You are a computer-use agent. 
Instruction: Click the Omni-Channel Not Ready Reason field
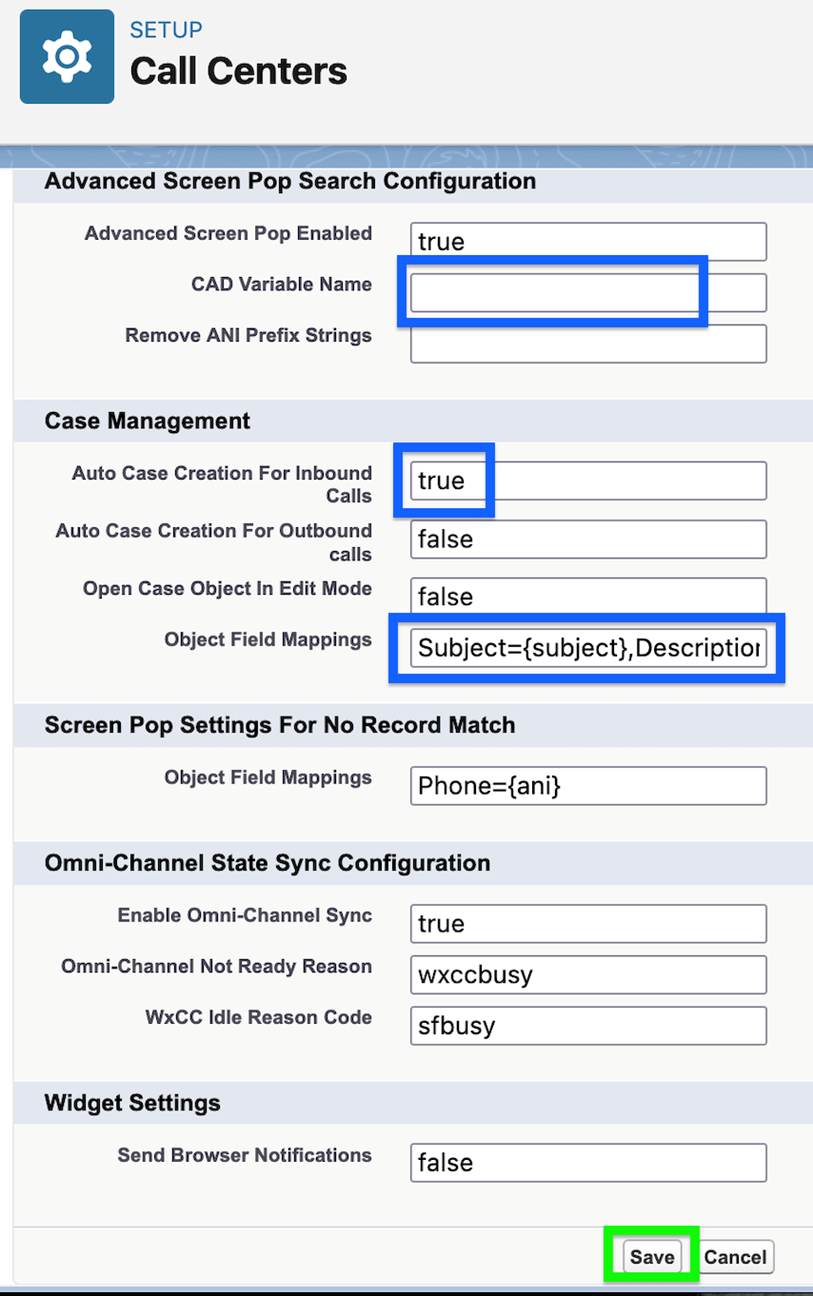(588, 975)
